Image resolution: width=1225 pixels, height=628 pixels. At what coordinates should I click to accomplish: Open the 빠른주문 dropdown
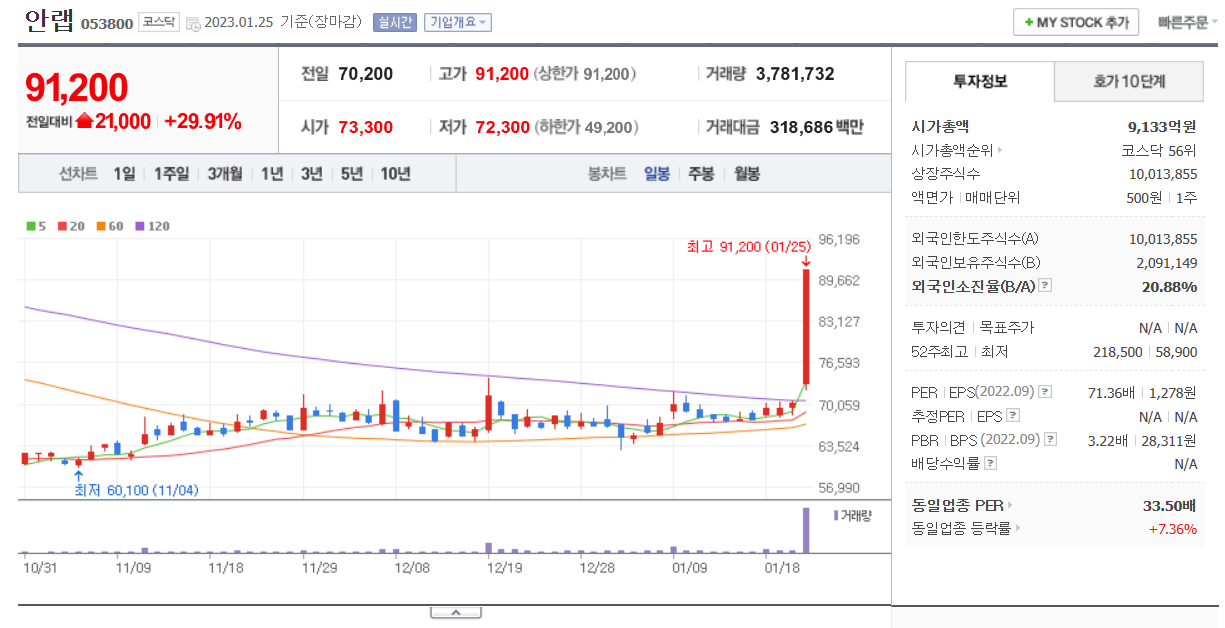(1188, 22)
